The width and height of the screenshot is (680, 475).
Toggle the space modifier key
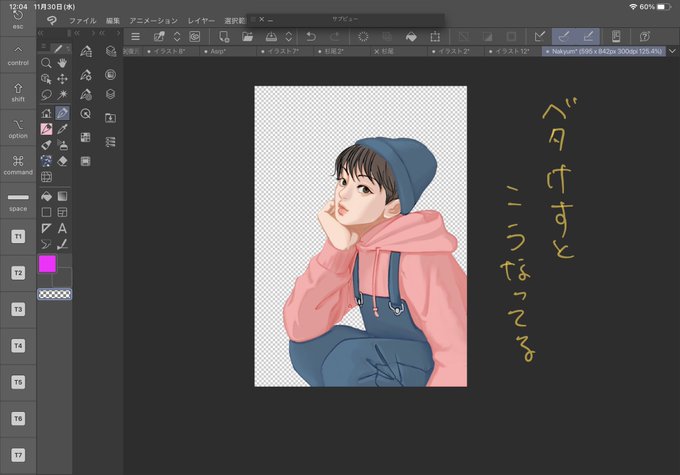click(x=18, y=201)
